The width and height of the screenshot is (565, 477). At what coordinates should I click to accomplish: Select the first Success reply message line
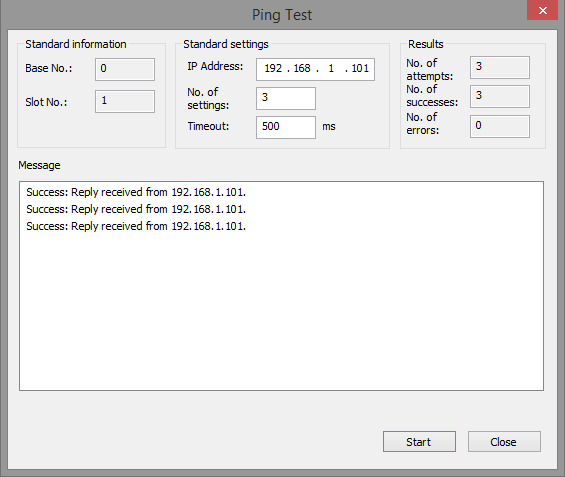click(136, 192)
